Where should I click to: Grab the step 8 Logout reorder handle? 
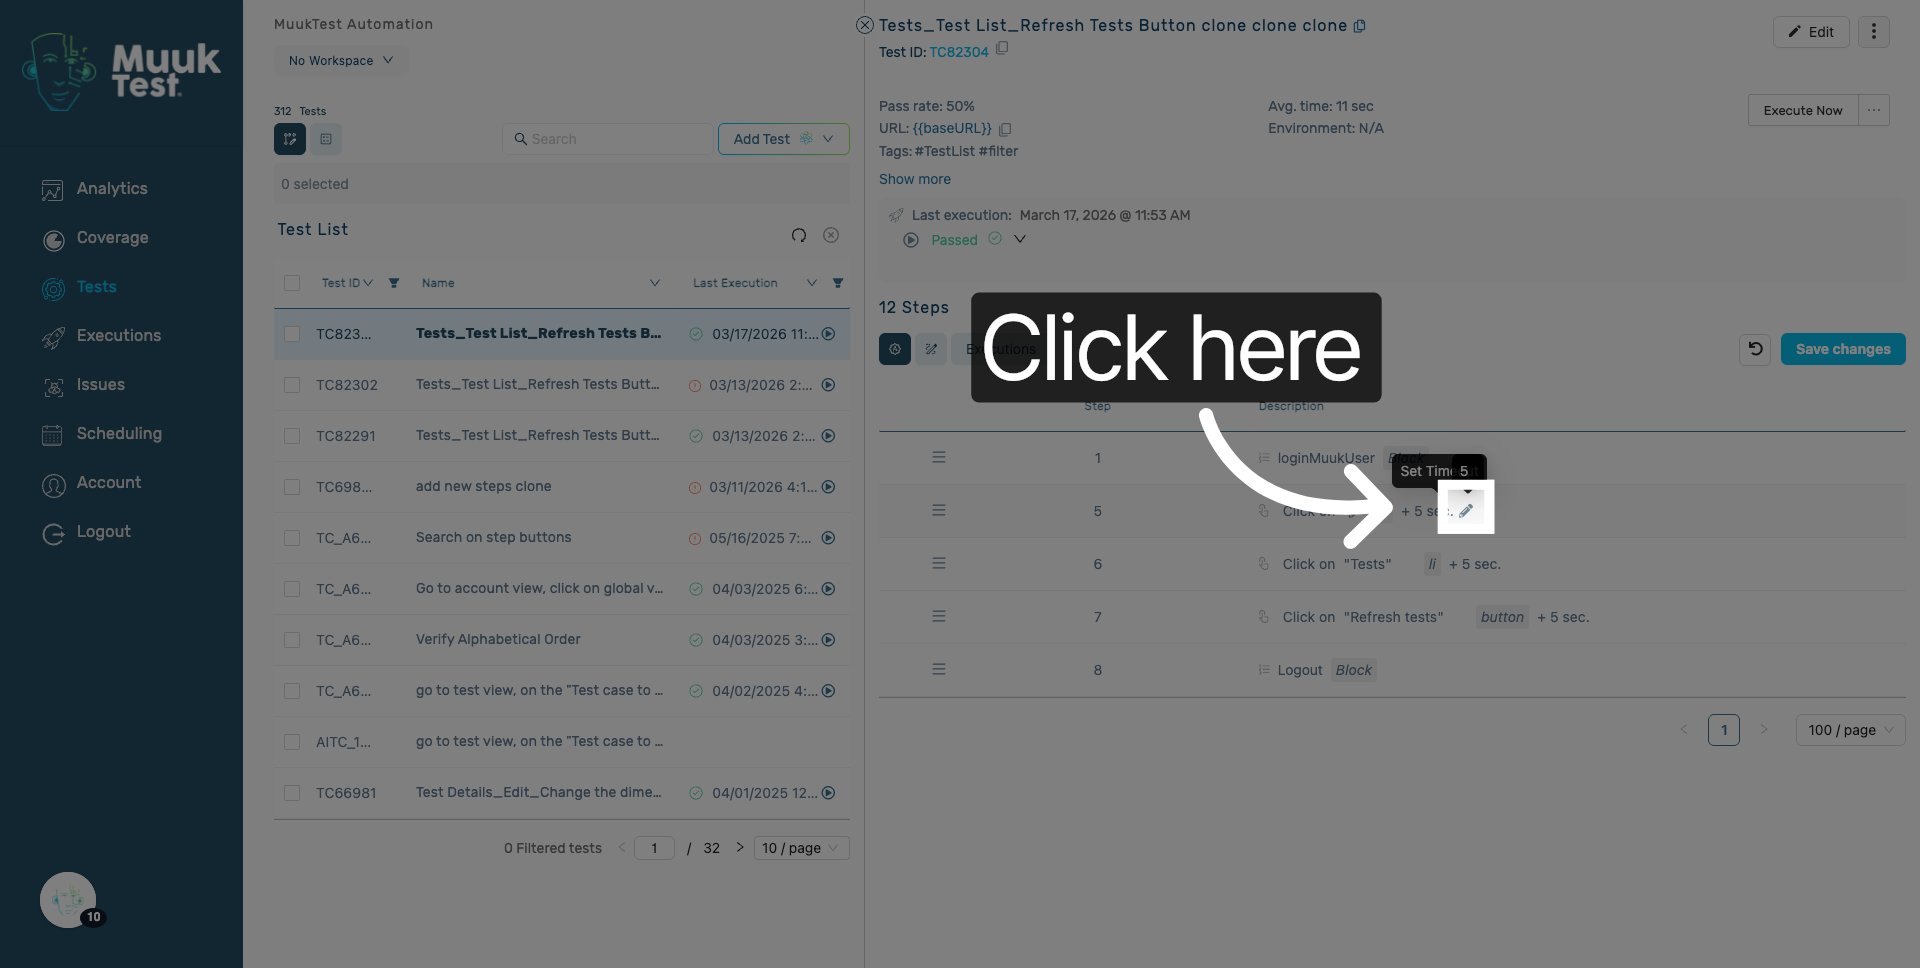click(939, 669)
